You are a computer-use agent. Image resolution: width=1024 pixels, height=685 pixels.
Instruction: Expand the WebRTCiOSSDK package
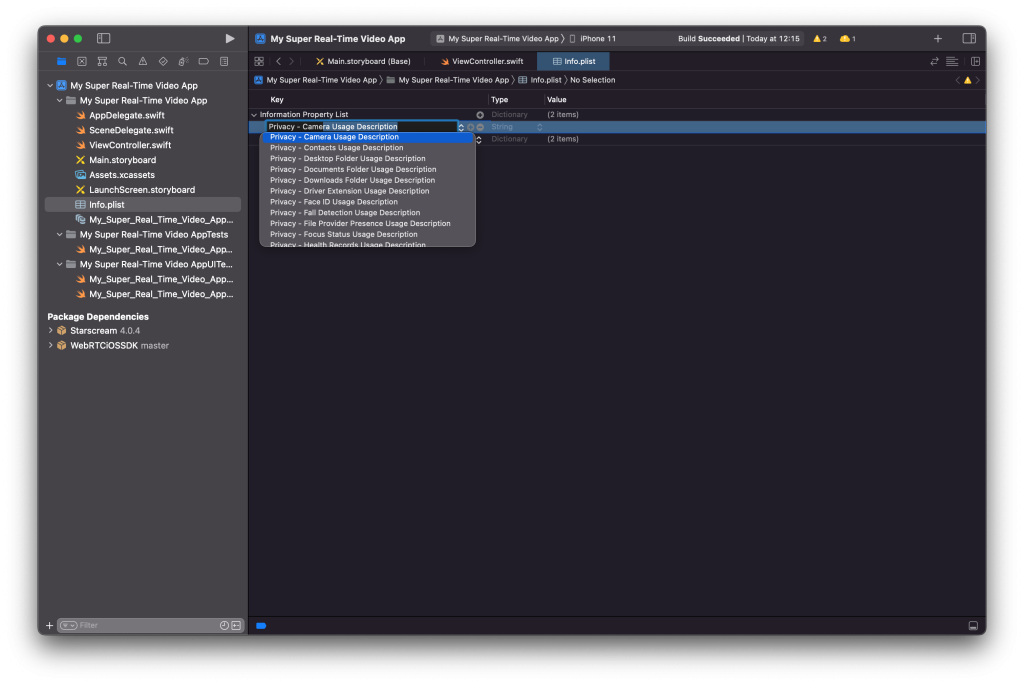50,345
